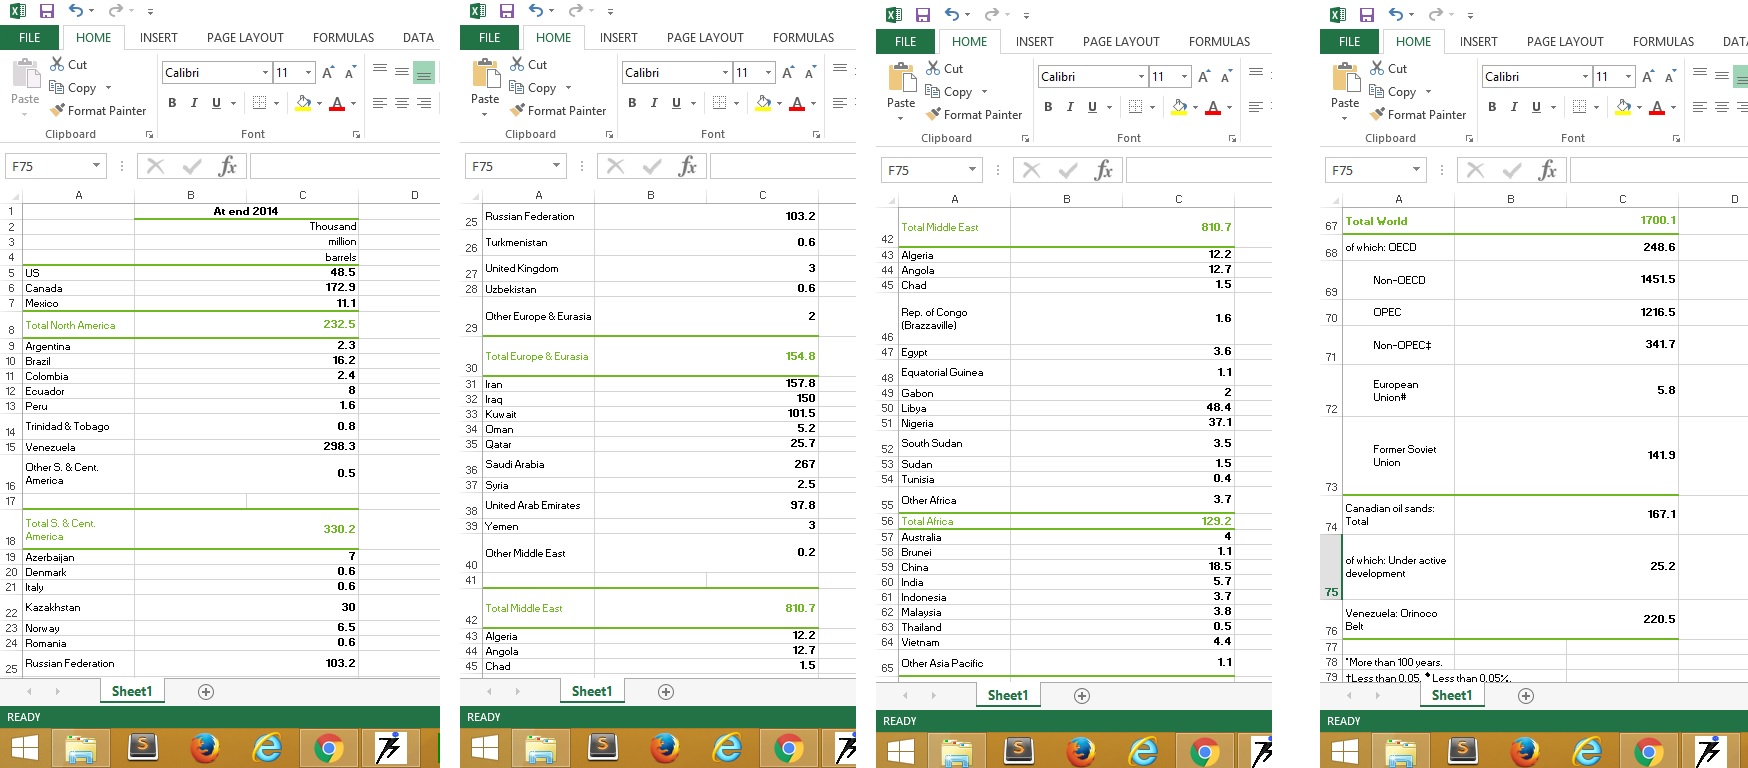The image size is (1748, 768).
Task: Click Font Color A in the Total World window
Action: pyautogui.click(x=1656, y=107)
